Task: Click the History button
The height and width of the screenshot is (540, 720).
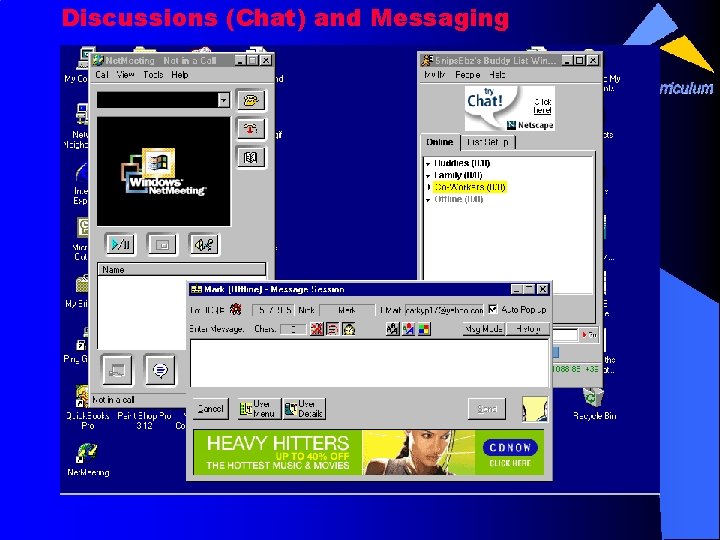Action: [x=528, y=329]
